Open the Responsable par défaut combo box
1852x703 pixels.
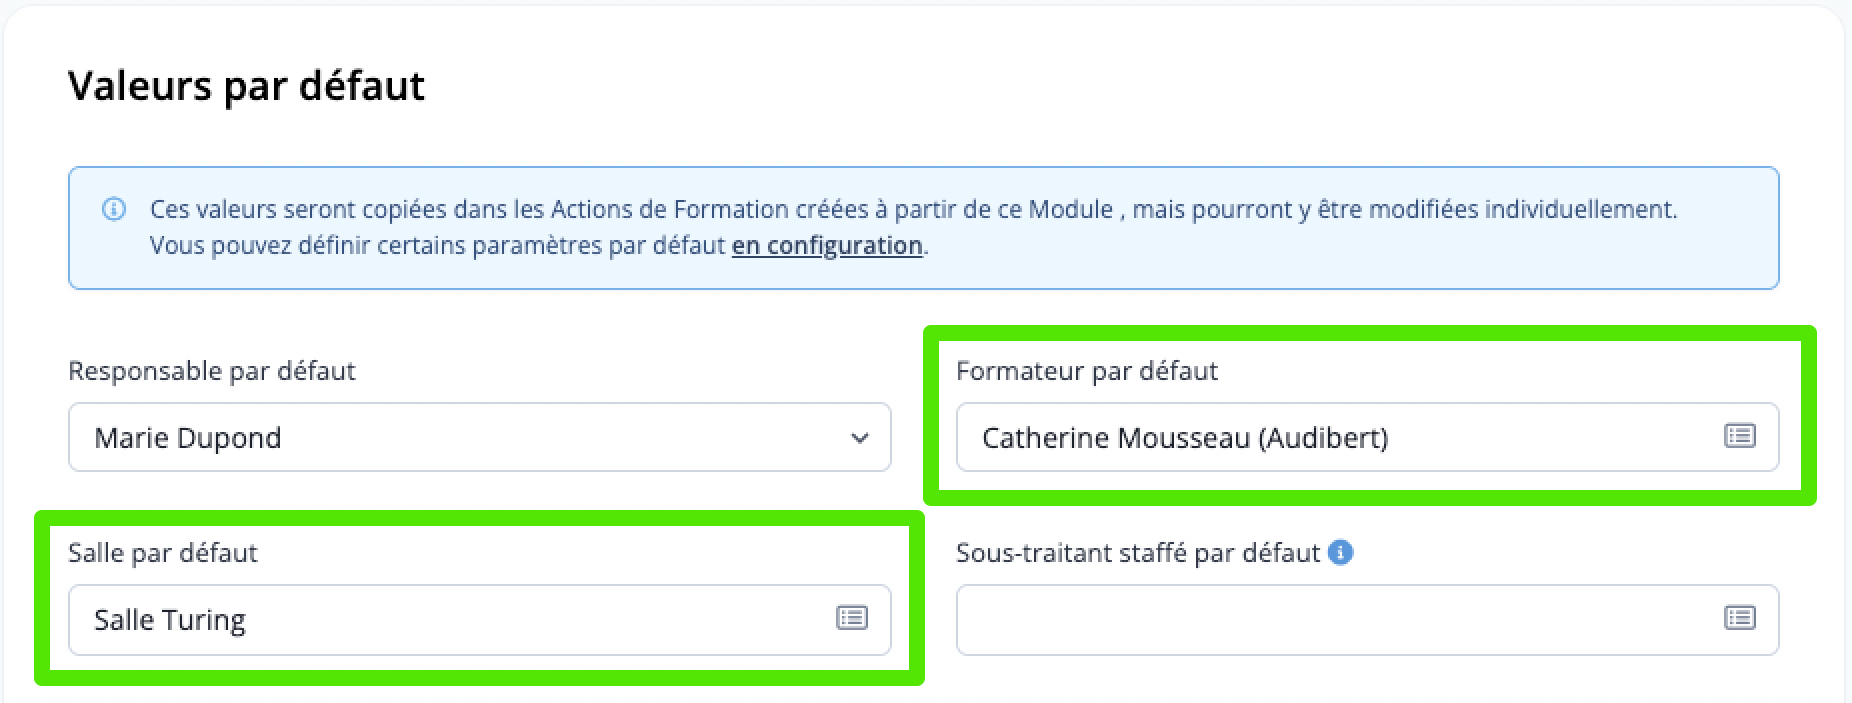click(x=480, y=437)
